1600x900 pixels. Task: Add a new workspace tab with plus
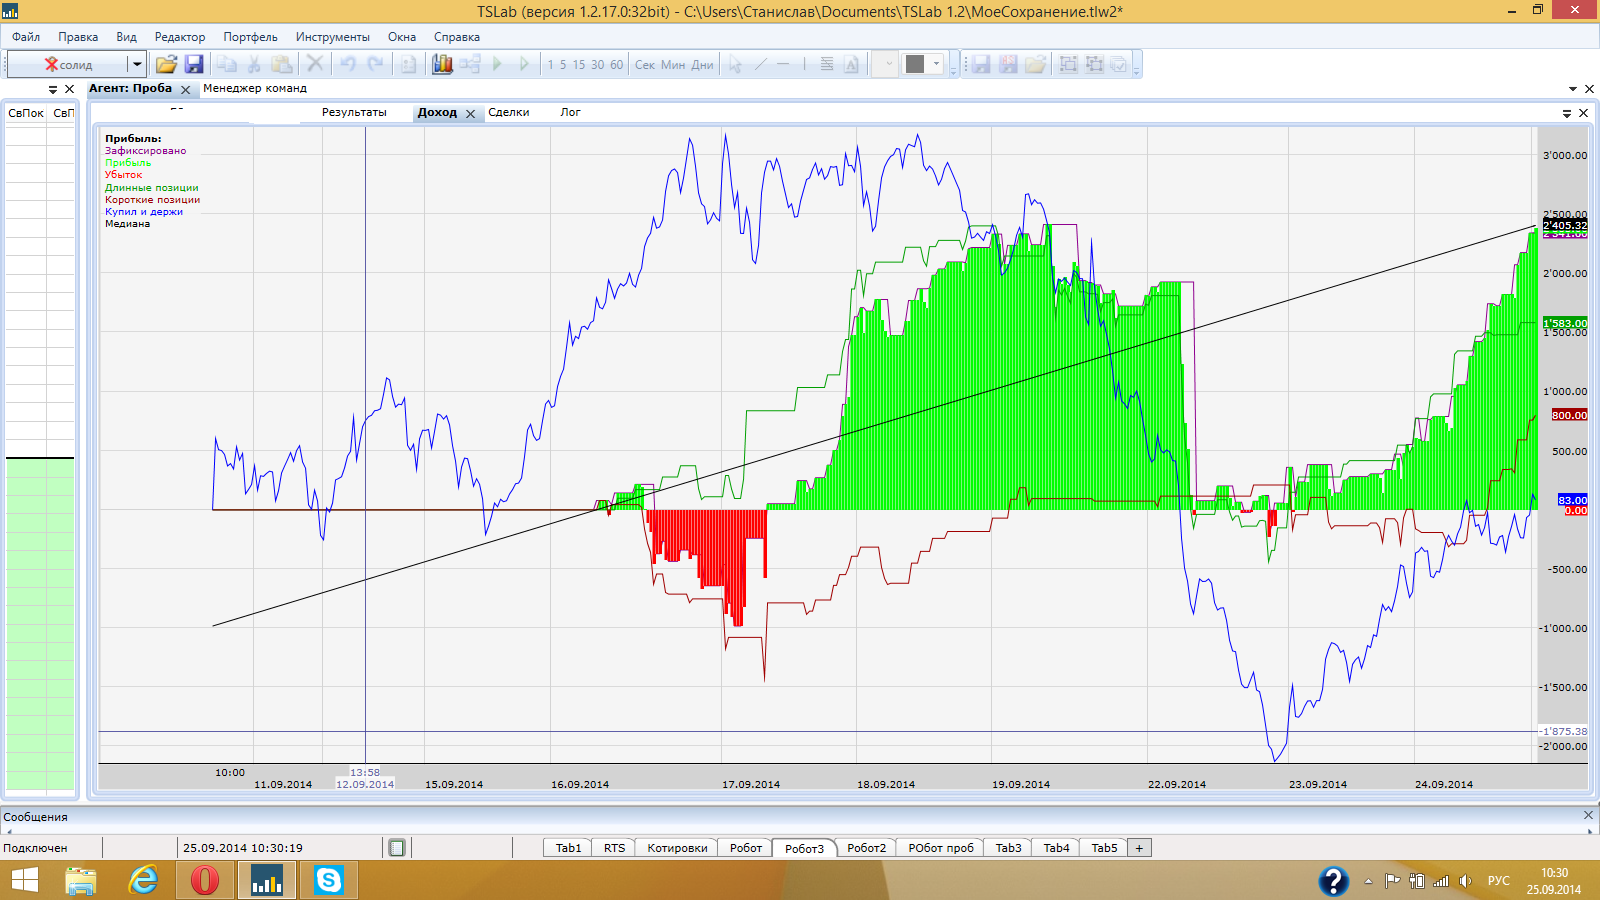(1139, 848)
